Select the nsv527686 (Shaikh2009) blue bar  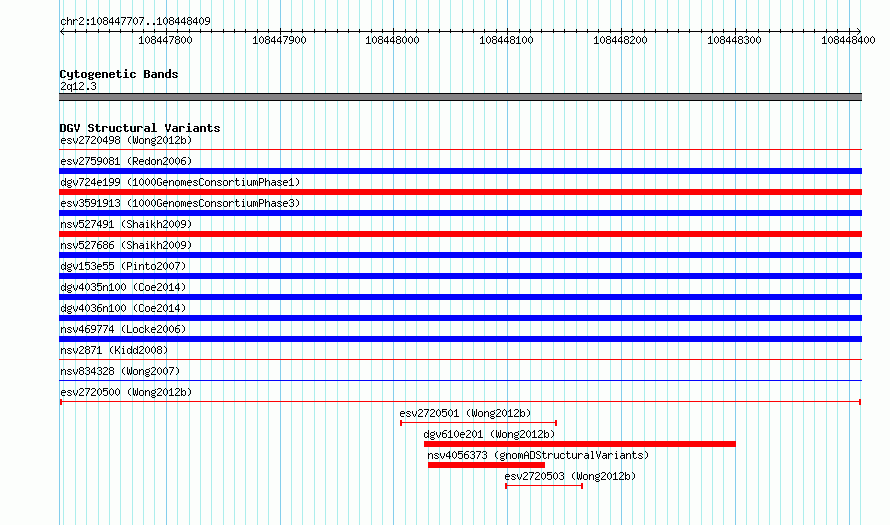click(x=460, y=255)
